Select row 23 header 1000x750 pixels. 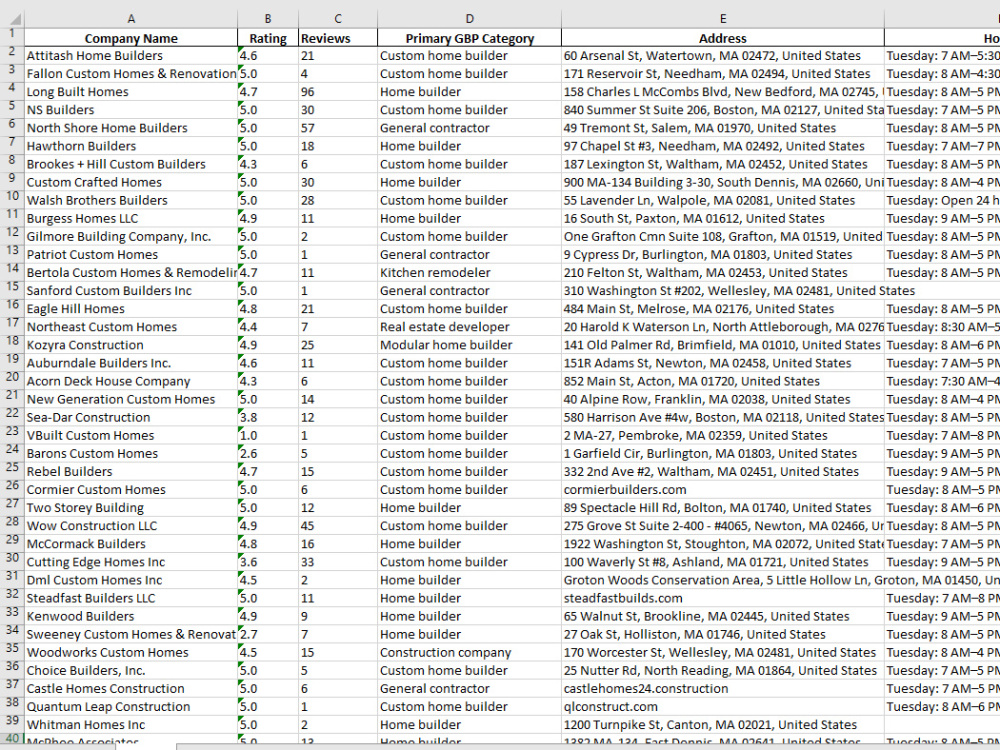12,435
